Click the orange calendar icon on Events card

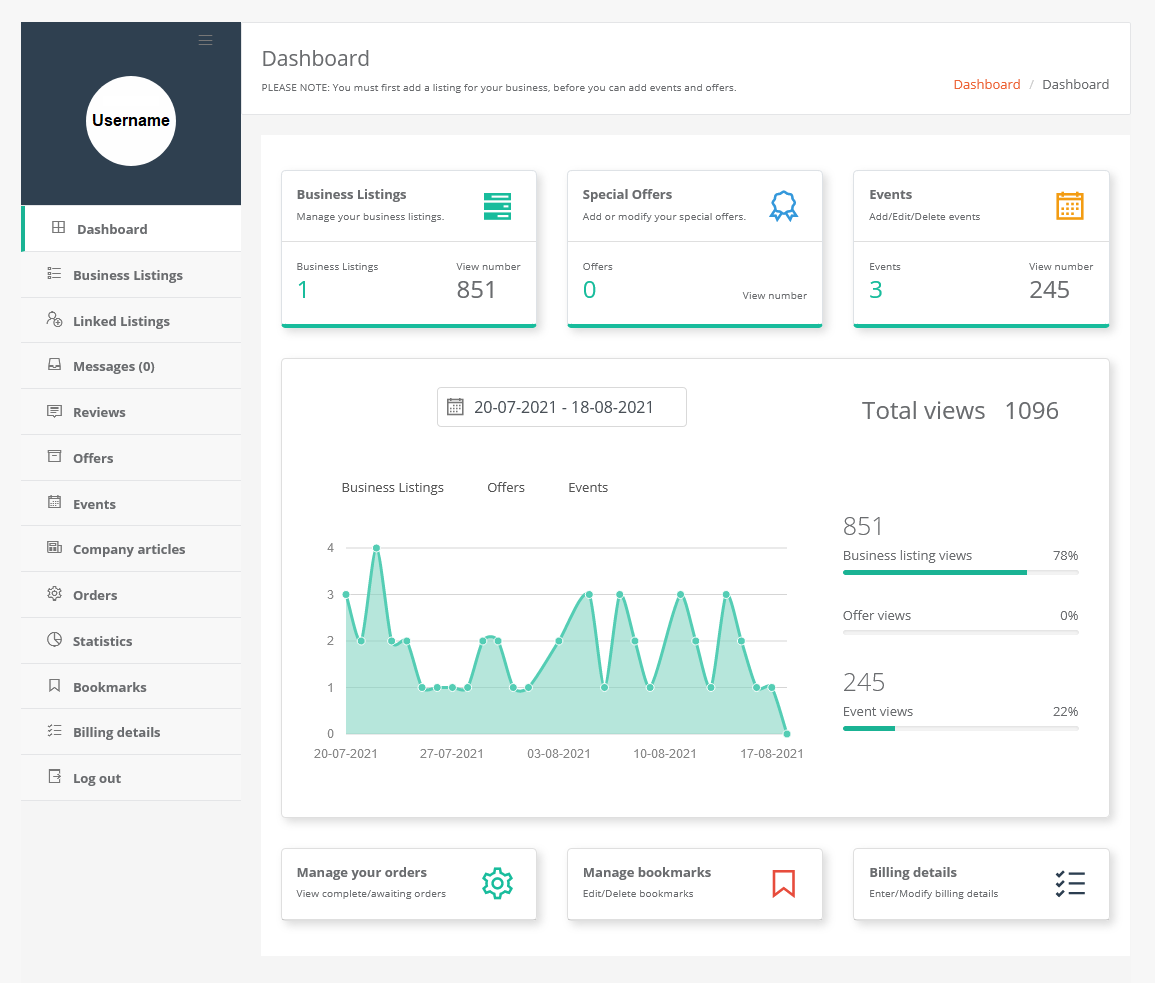(x=1070, y=206)
